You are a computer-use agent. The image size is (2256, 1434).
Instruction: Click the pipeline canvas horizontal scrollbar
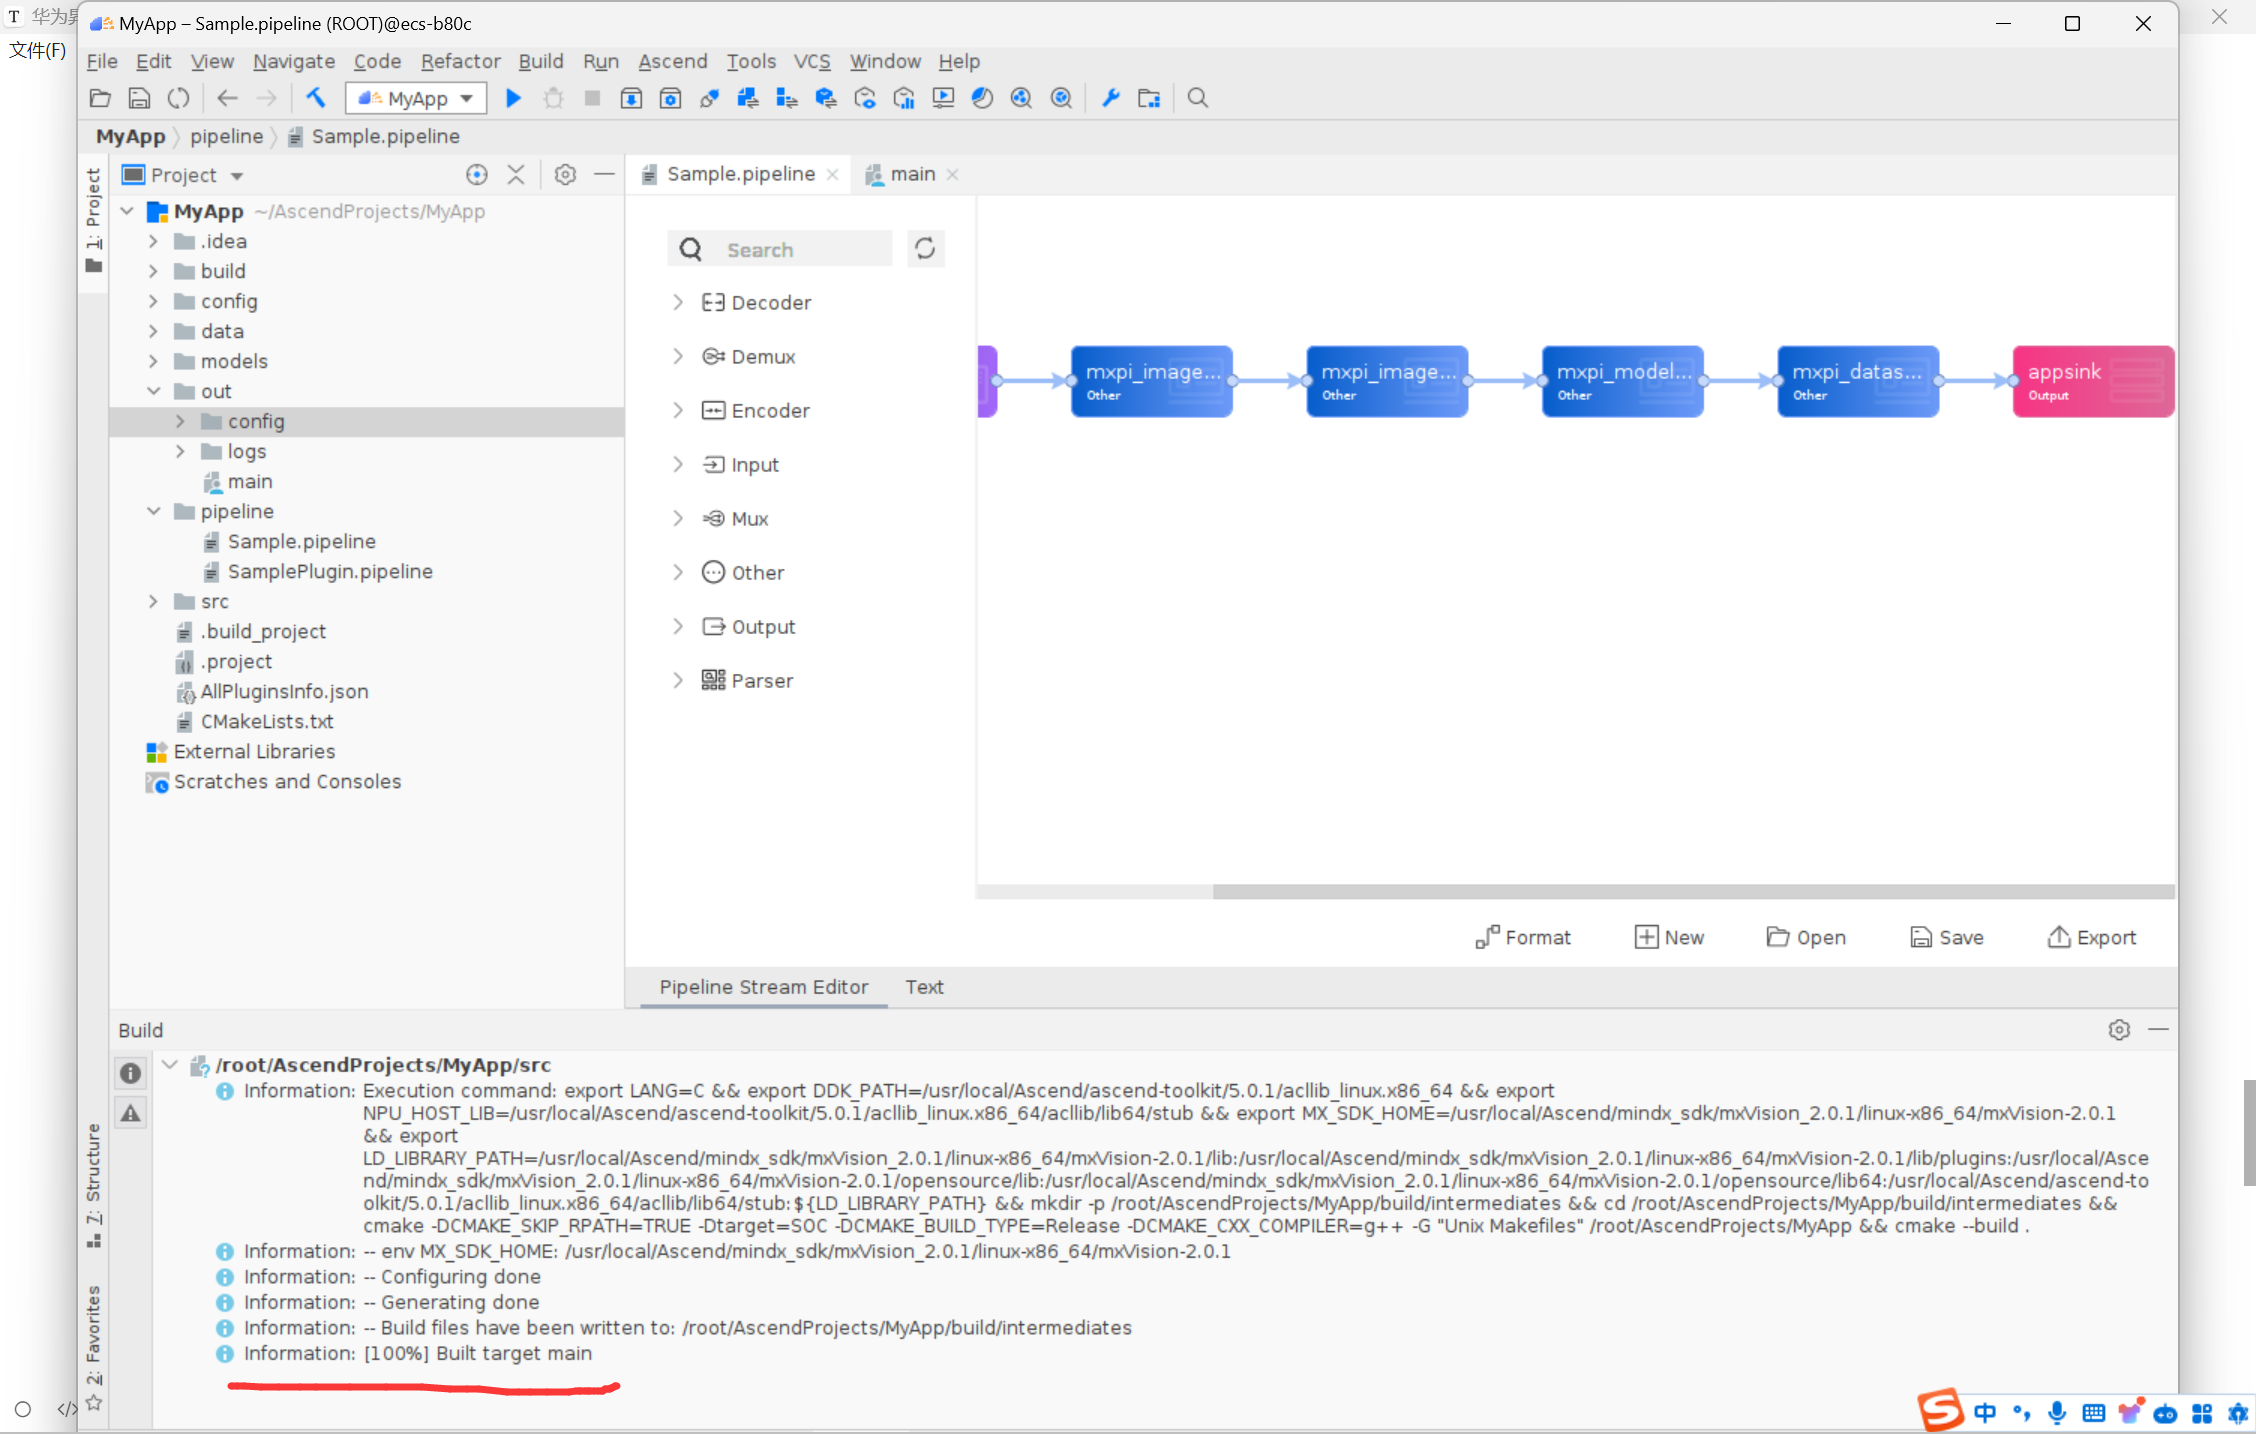tap(1692, 891)
